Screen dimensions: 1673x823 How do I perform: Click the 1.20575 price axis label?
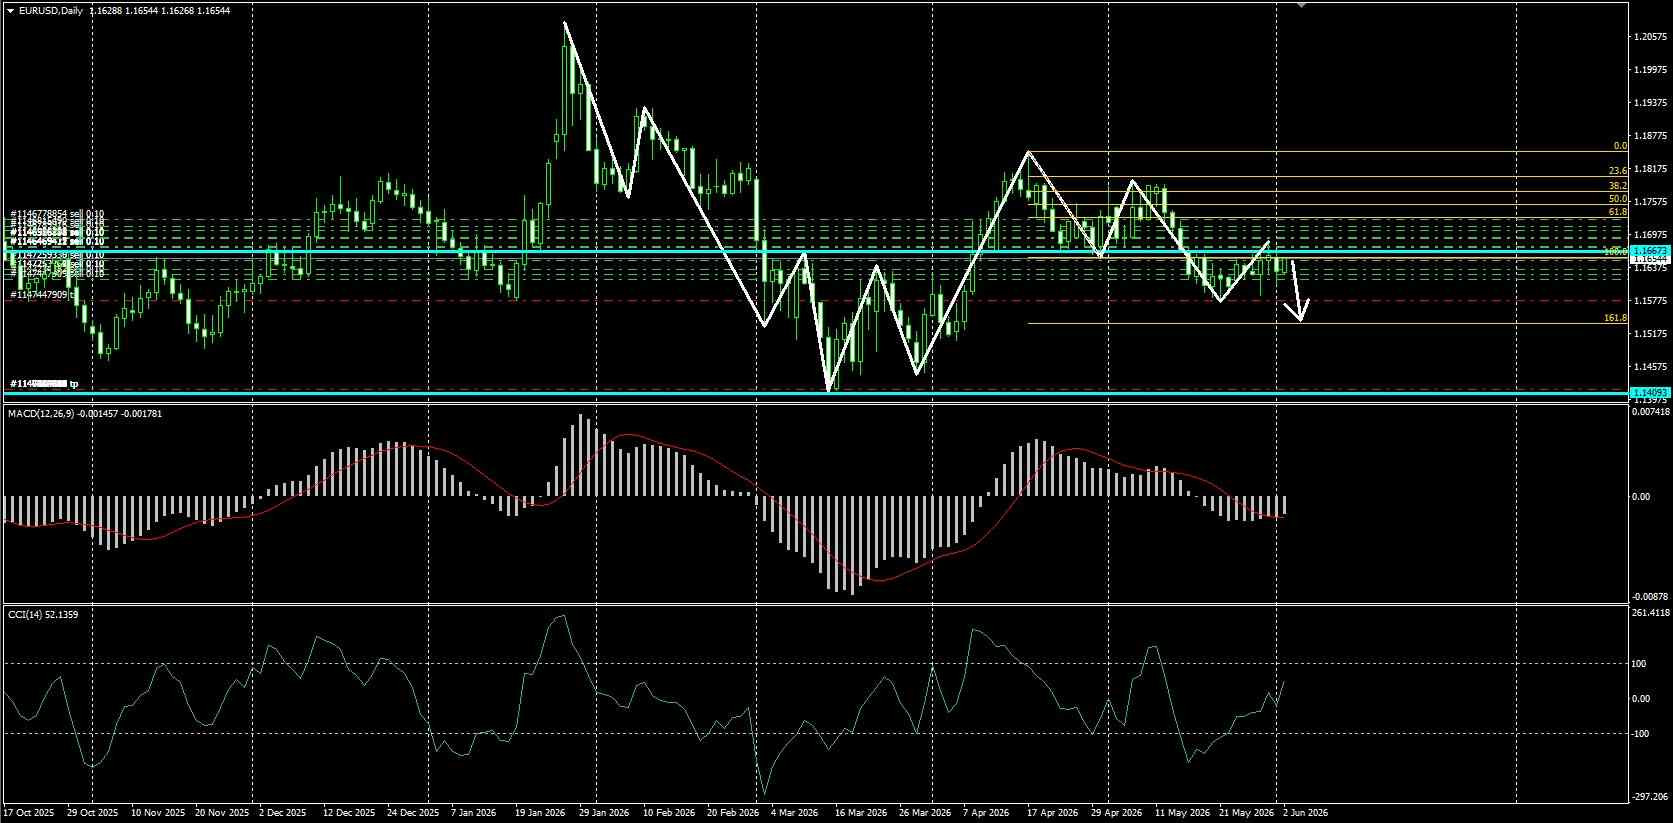point(1649,37)
